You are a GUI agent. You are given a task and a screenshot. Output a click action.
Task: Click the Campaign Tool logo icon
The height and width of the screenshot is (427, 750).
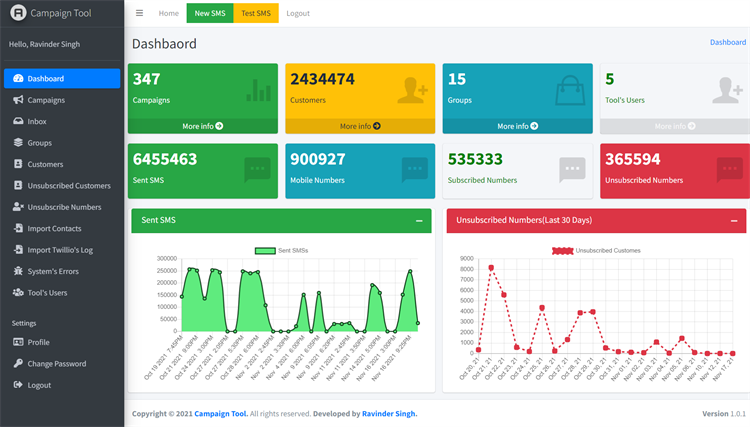18,13
